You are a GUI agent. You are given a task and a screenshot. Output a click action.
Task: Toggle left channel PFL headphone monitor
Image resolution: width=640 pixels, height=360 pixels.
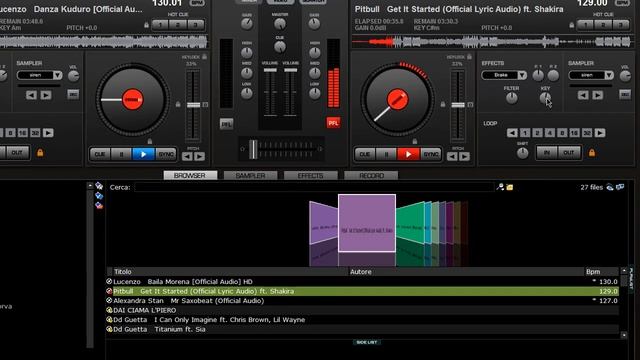(x=227, y=124)
